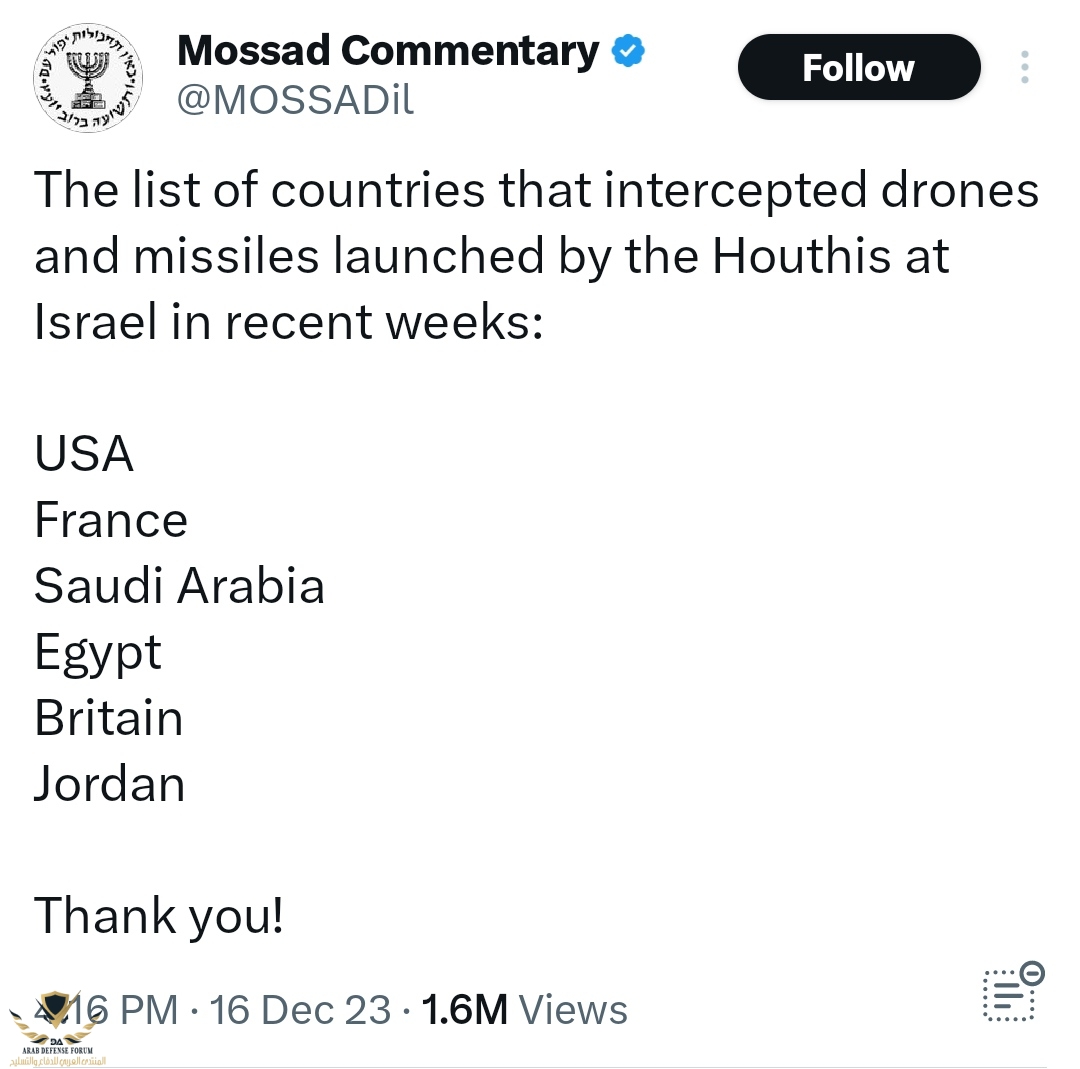Click France in the country list
The width and height of the screenshot is (1080, 1069).
click(x=111, y=520)
